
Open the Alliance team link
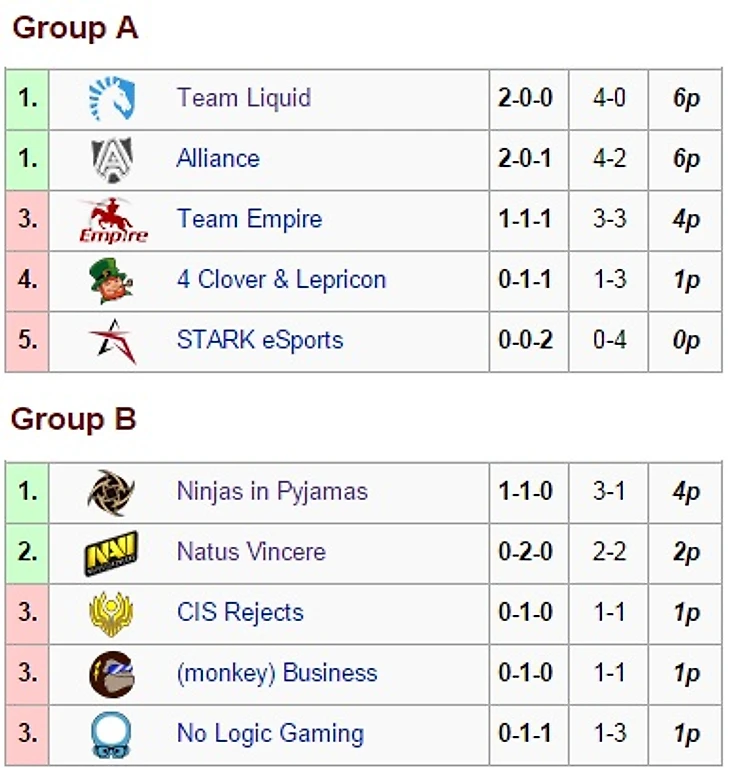click(218, 159)
